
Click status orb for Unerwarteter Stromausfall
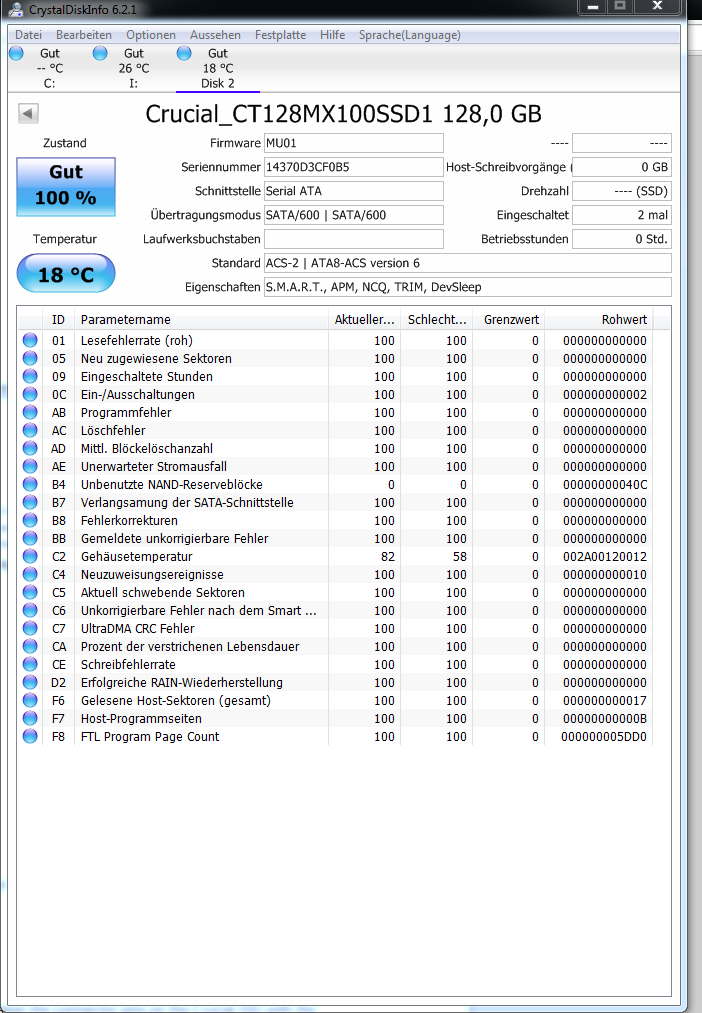(x=30, y=466)
